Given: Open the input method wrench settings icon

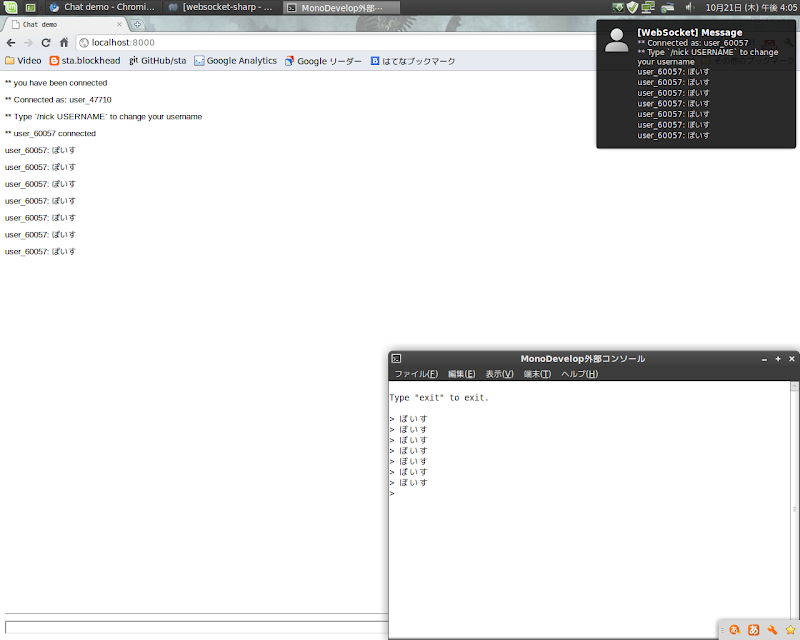Looking at the screenshot, I should [772, 630].
